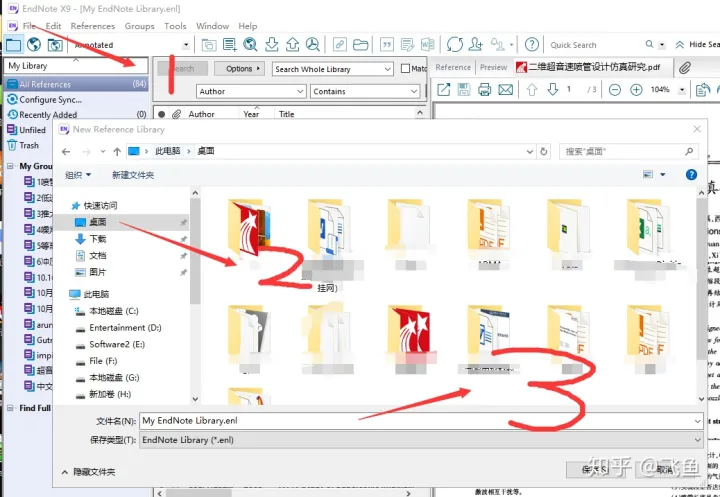The height and width of the screenshot is (497, 720).
Task: Open Online Search globe-magnifier toolbar icon
Action: [250, 45]
